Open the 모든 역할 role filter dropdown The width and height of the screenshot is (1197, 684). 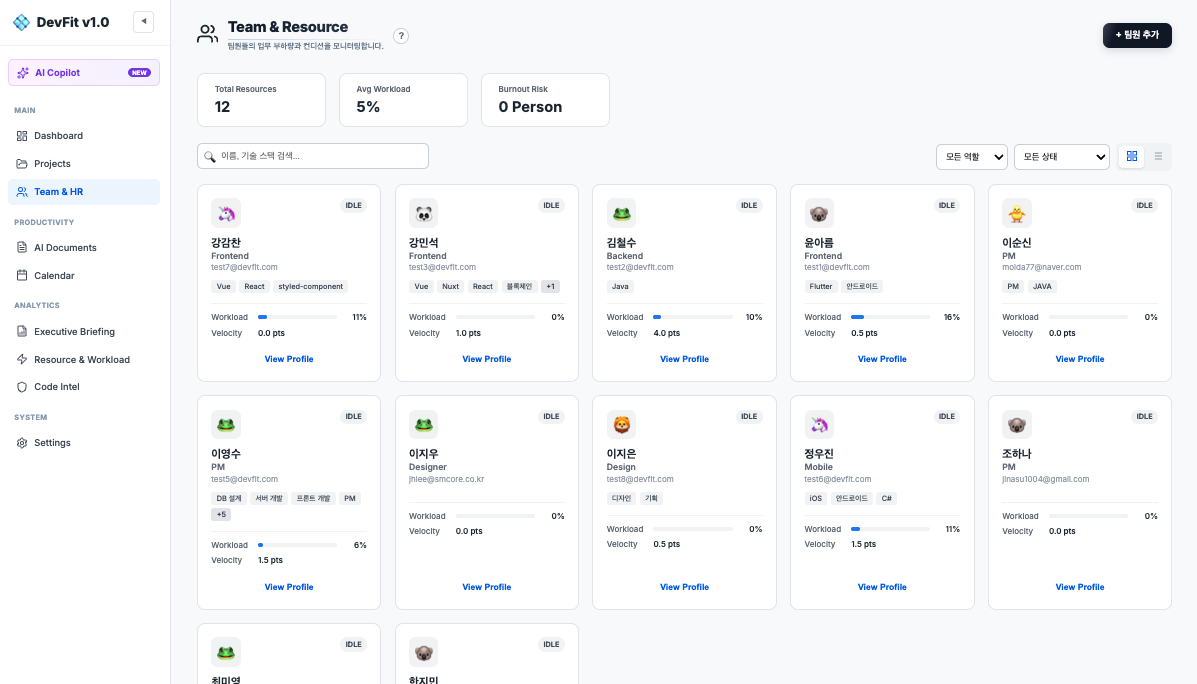[x=971, y=156]
